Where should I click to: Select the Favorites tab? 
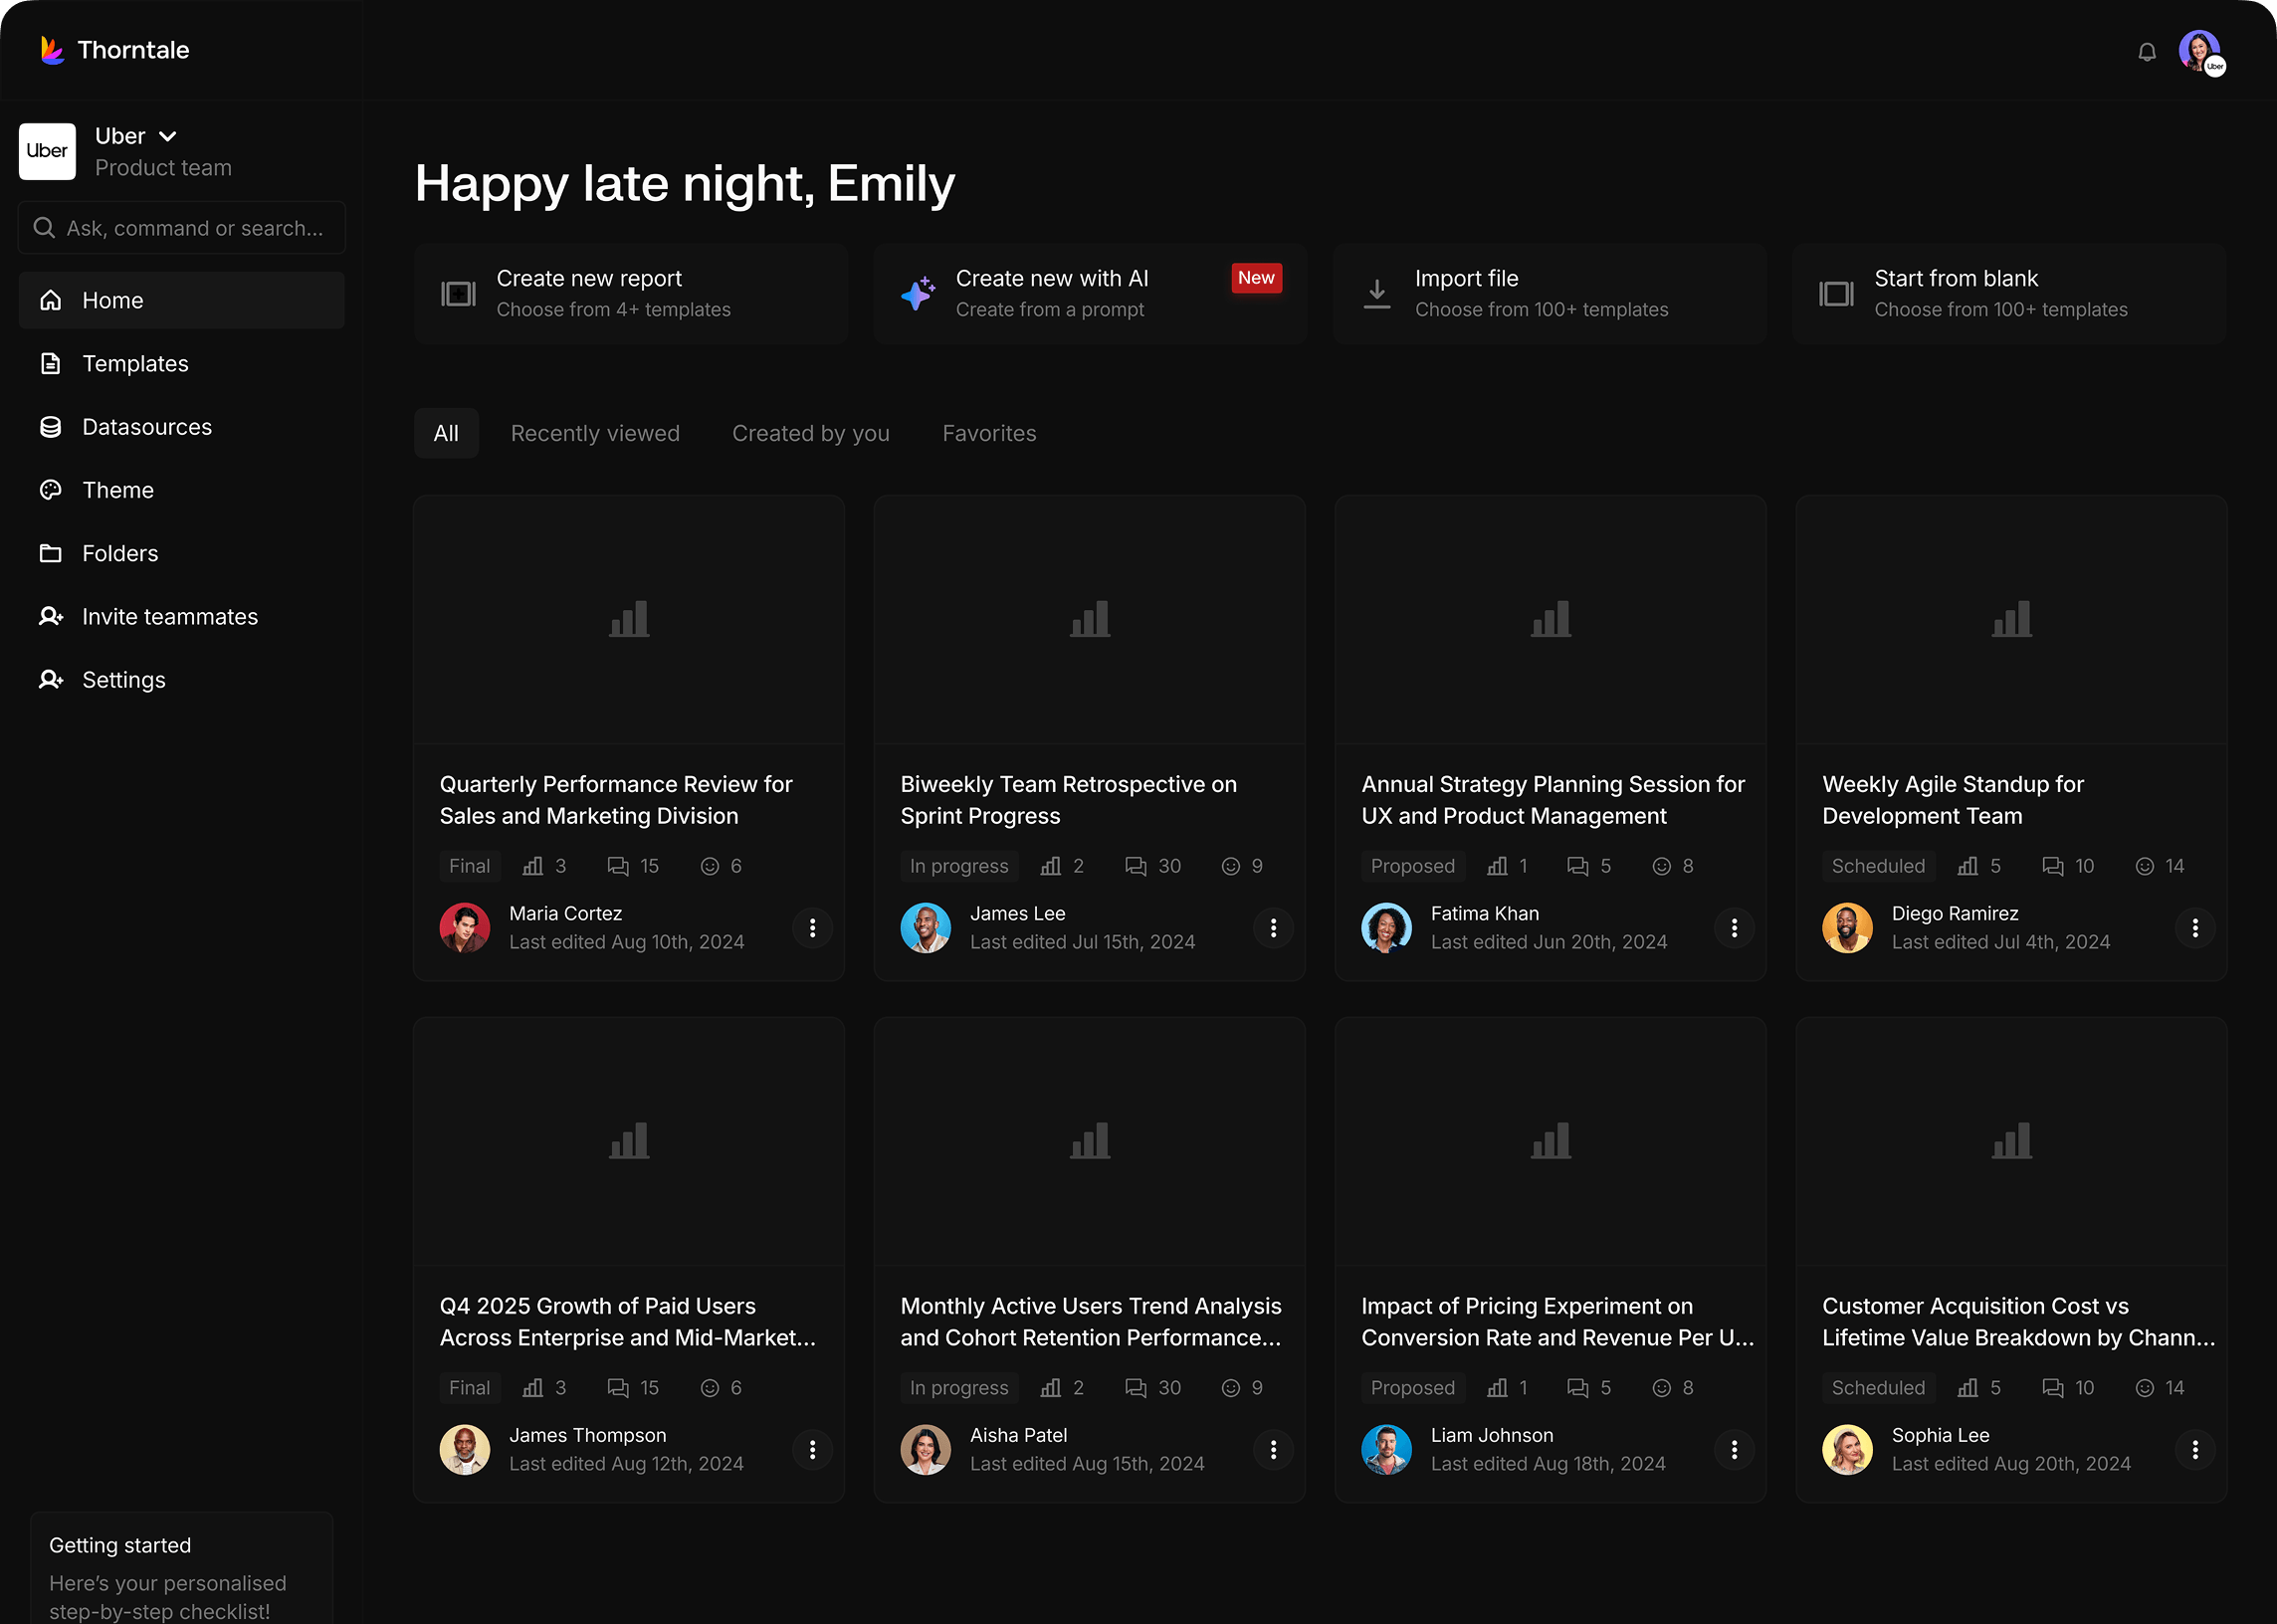point(988,433)
